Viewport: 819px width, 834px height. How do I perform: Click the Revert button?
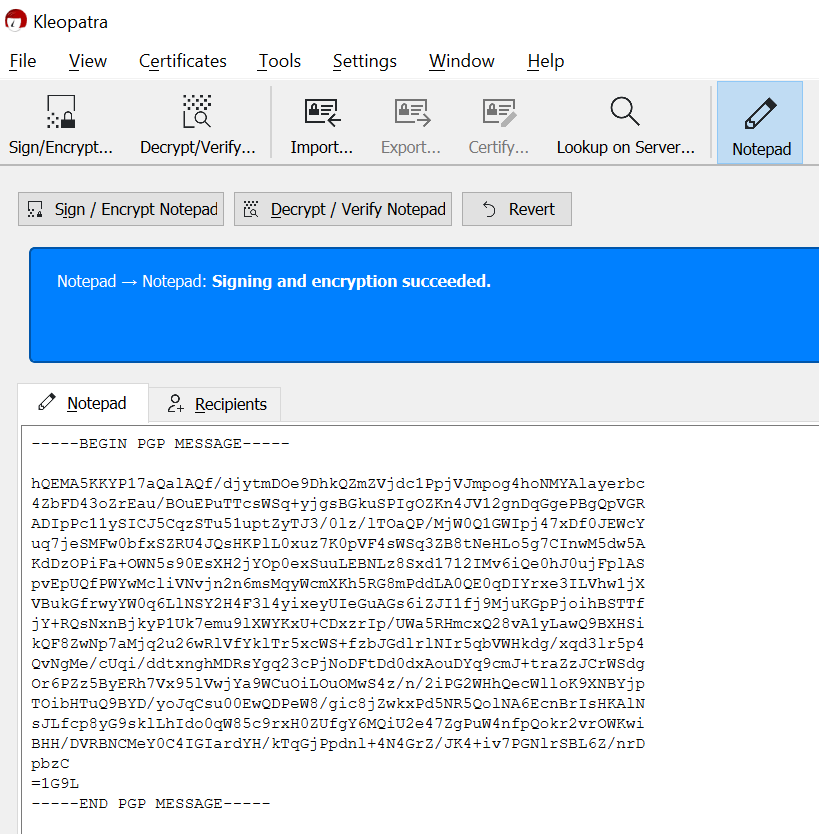click(516, 209)
